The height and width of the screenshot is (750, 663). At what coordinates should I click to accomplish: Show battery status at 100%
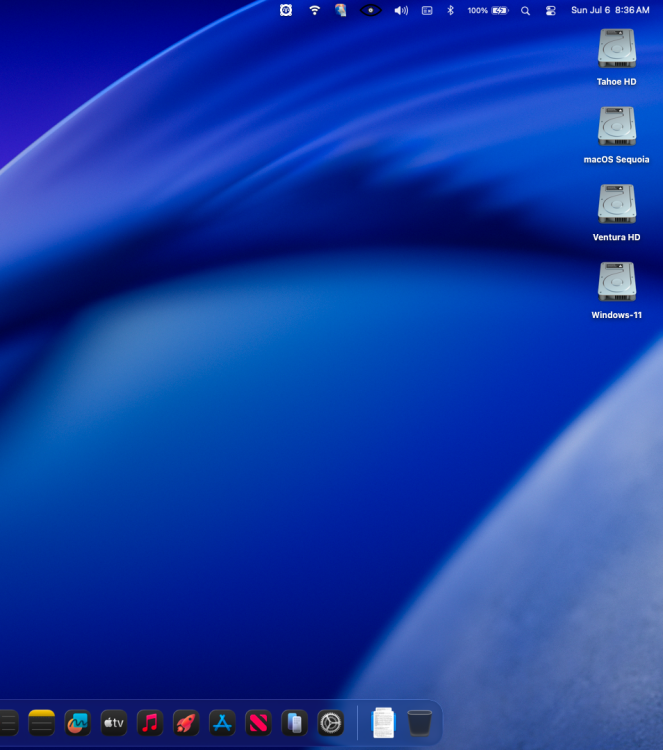tap(488, 10)
